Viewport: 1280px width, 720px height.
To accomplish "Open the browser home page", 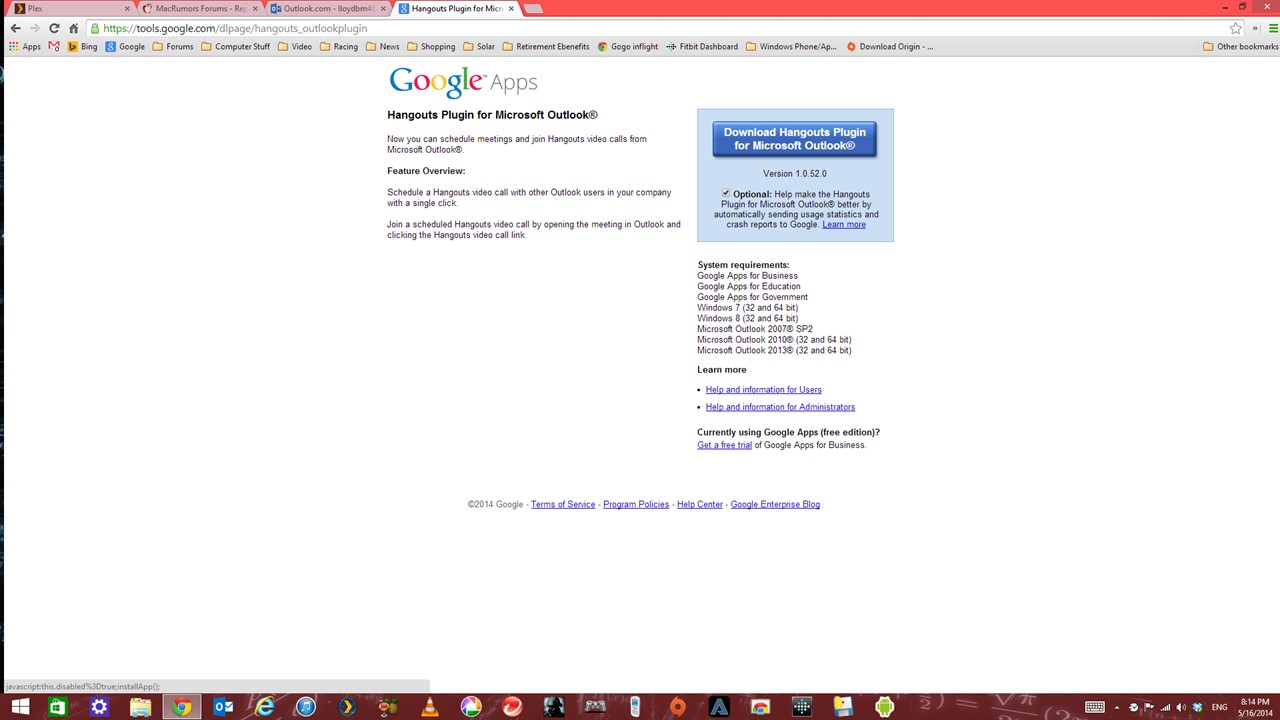I will tap(73, 28).
